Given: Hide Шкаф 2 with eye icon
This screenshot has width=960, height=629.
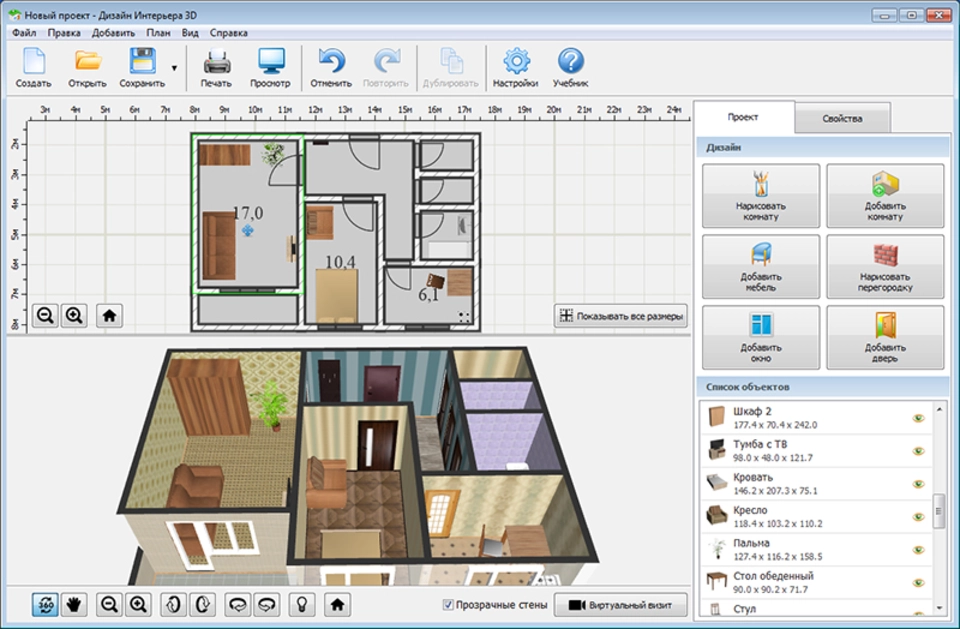Looking at the screenshot, I should 918,418.
